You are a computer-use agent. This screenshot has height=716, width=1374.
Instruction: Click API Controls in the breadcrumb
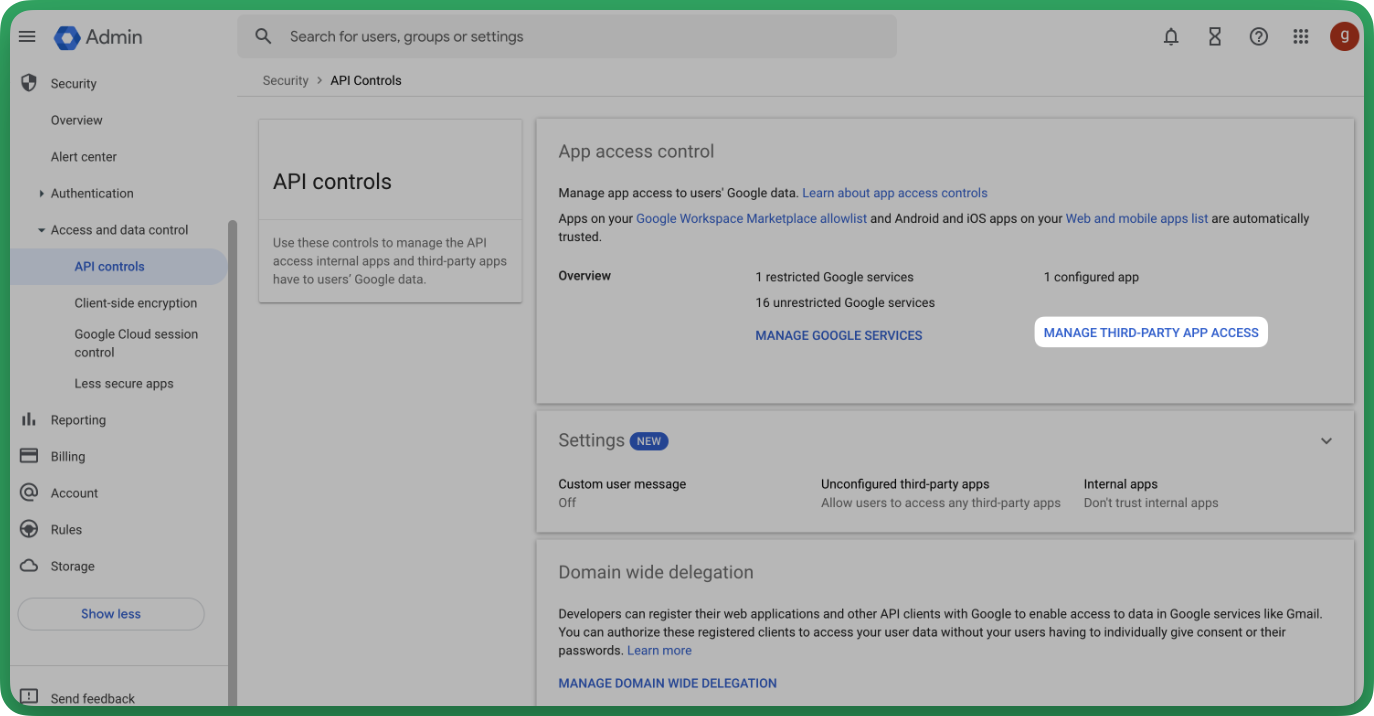[x=366, y=81]
